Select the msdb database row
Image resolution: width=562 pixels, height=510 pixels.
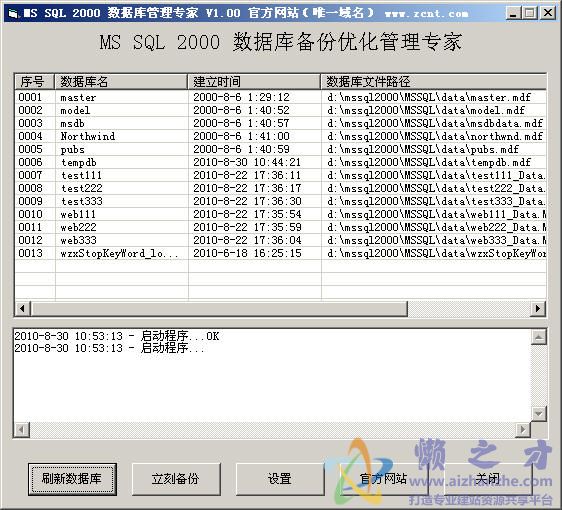pyautogui.click(x=281, y=123)
